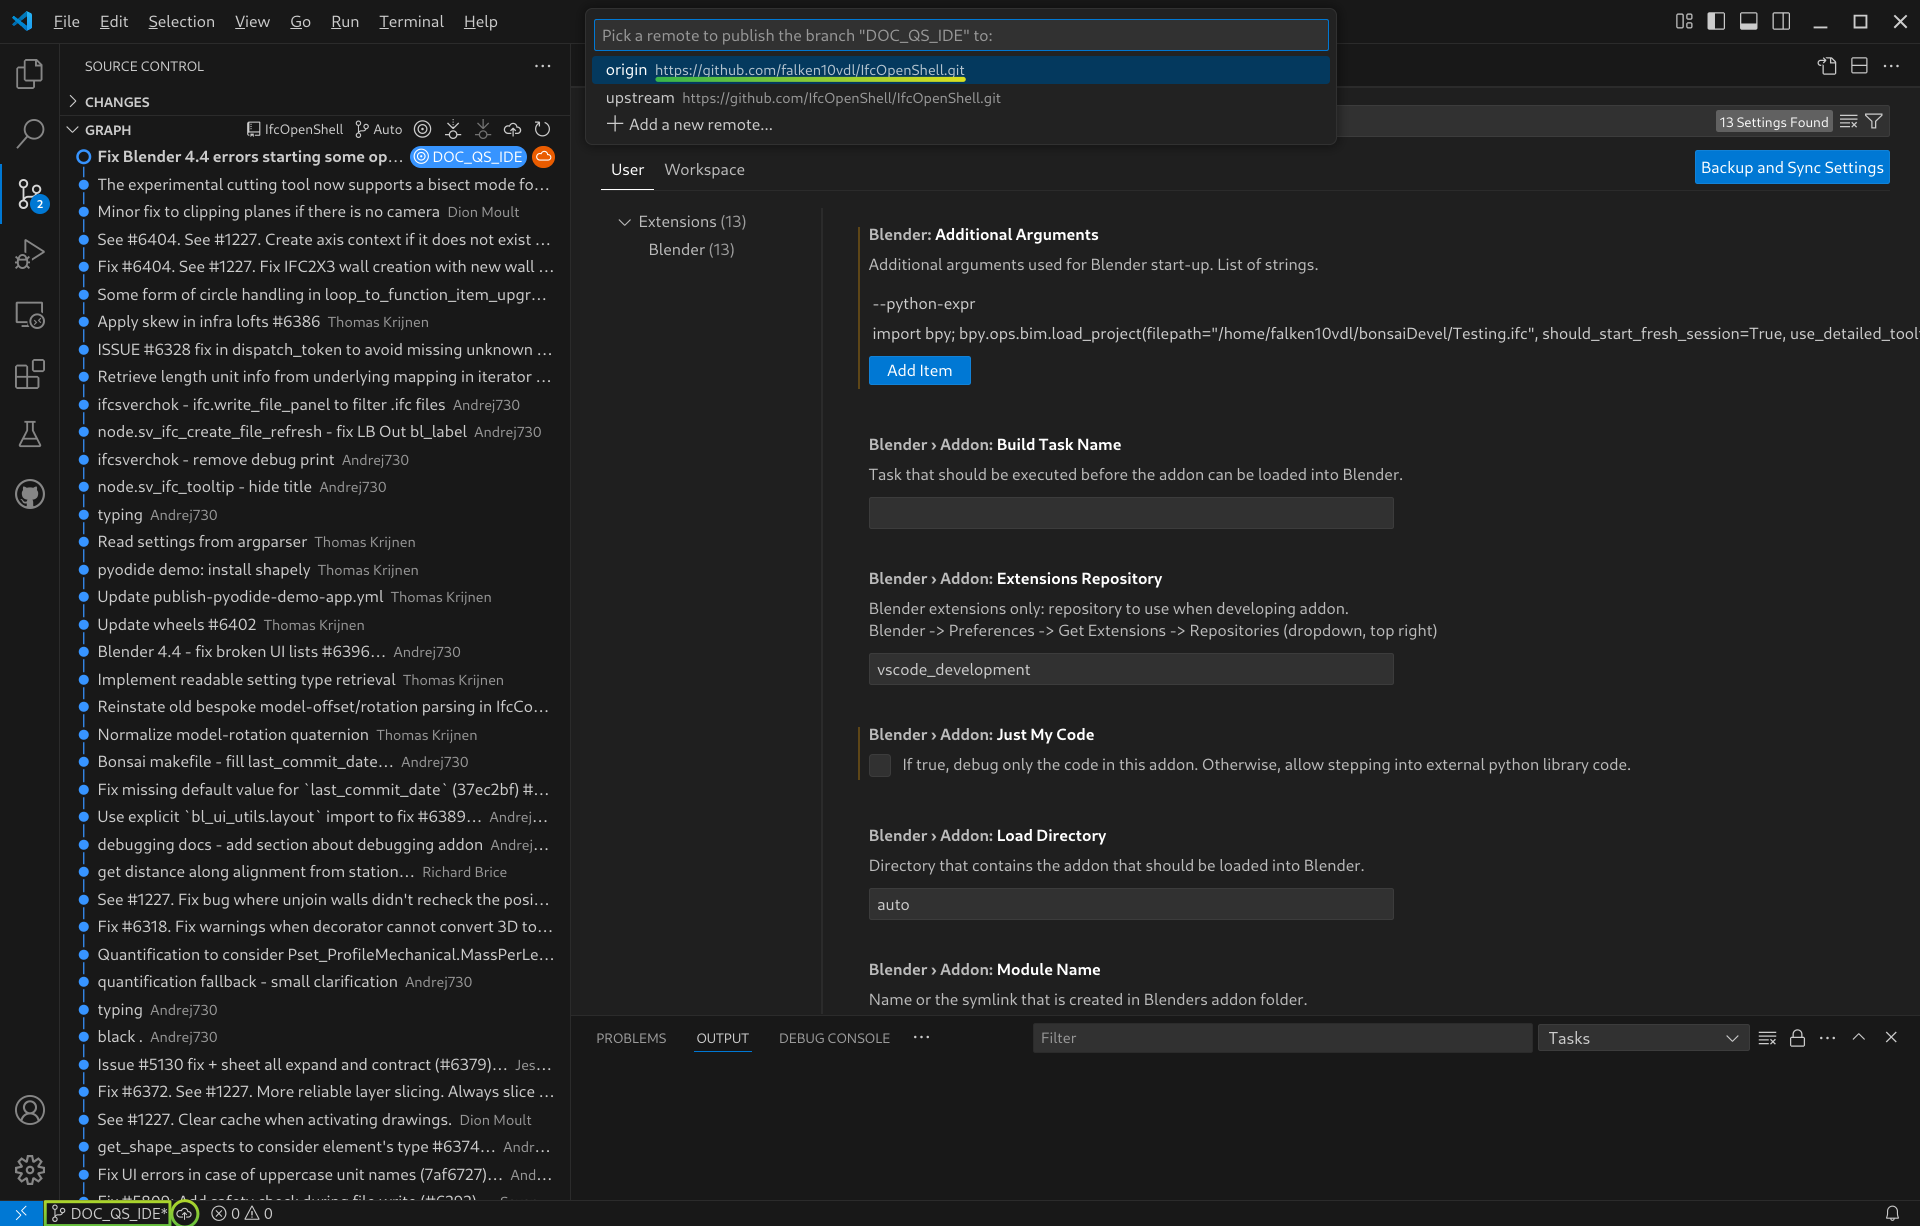Open remote window indicator in status bar
The image size is (1920, 1226).
[x=21, y=1213]
